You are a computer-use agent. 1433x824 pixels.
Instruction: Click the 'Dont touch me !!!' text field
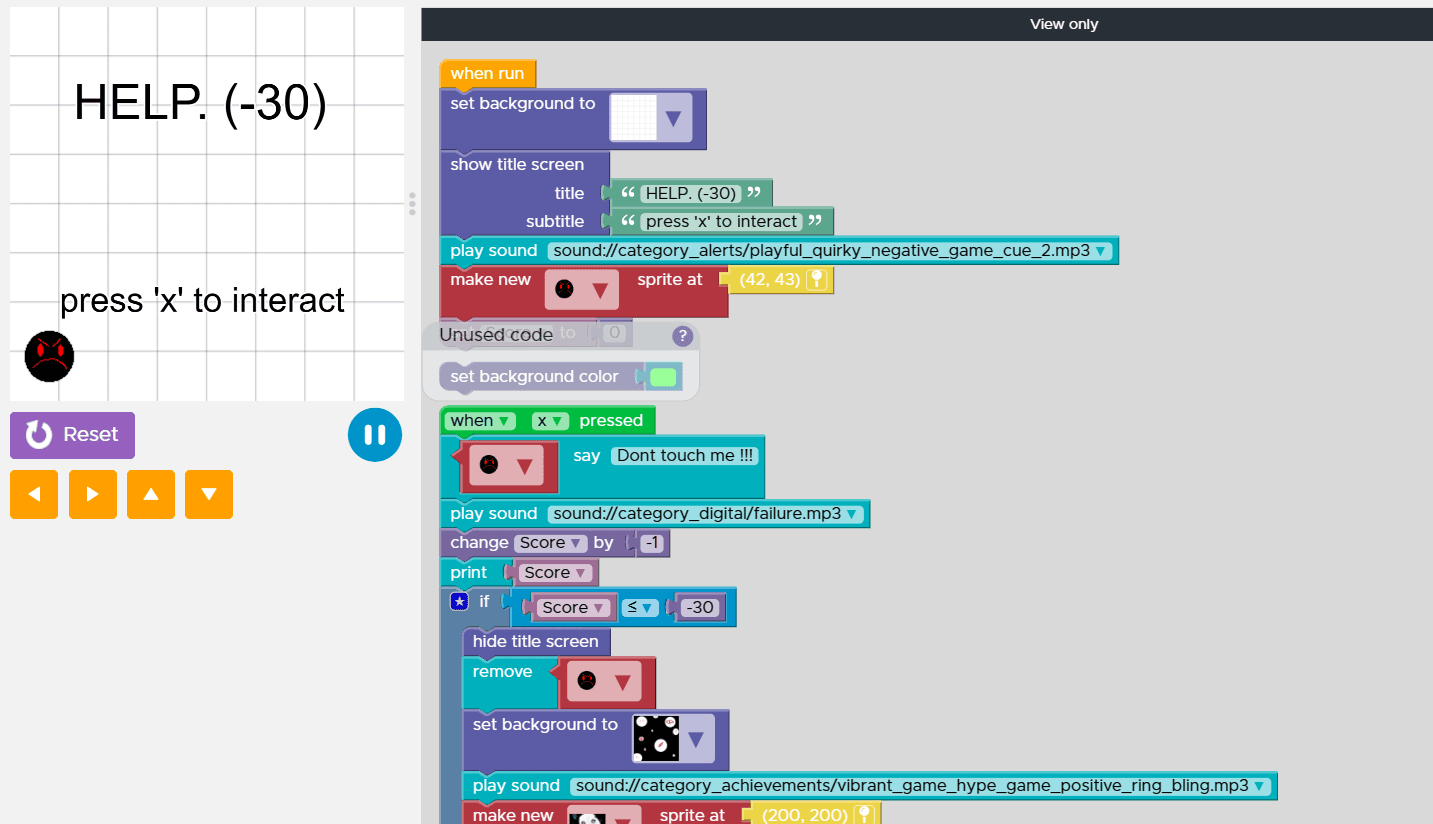(686, 456)
